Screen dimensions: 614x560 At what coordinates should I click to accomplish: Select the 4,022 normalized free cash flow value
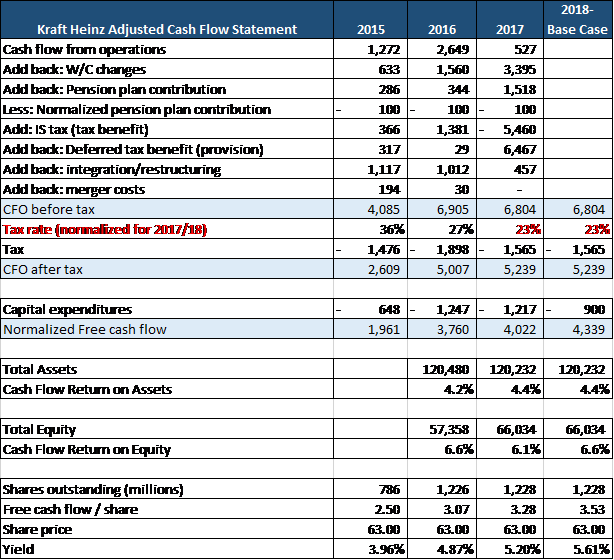519,329
